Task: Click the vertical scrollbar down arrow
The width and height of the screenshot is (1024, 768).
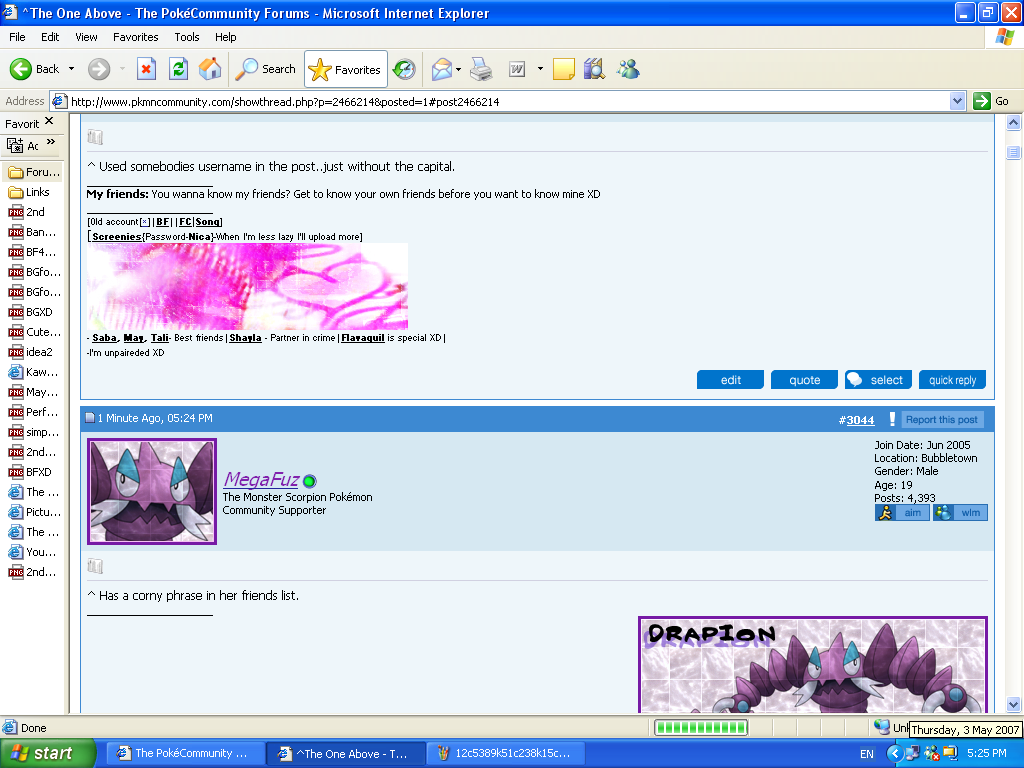Action: 1014,704
